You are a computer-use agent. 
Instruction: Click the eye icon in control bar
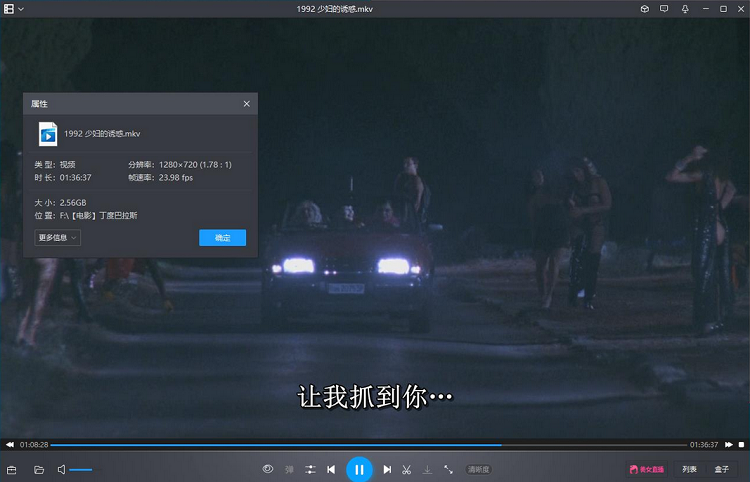tap(268, 469)
